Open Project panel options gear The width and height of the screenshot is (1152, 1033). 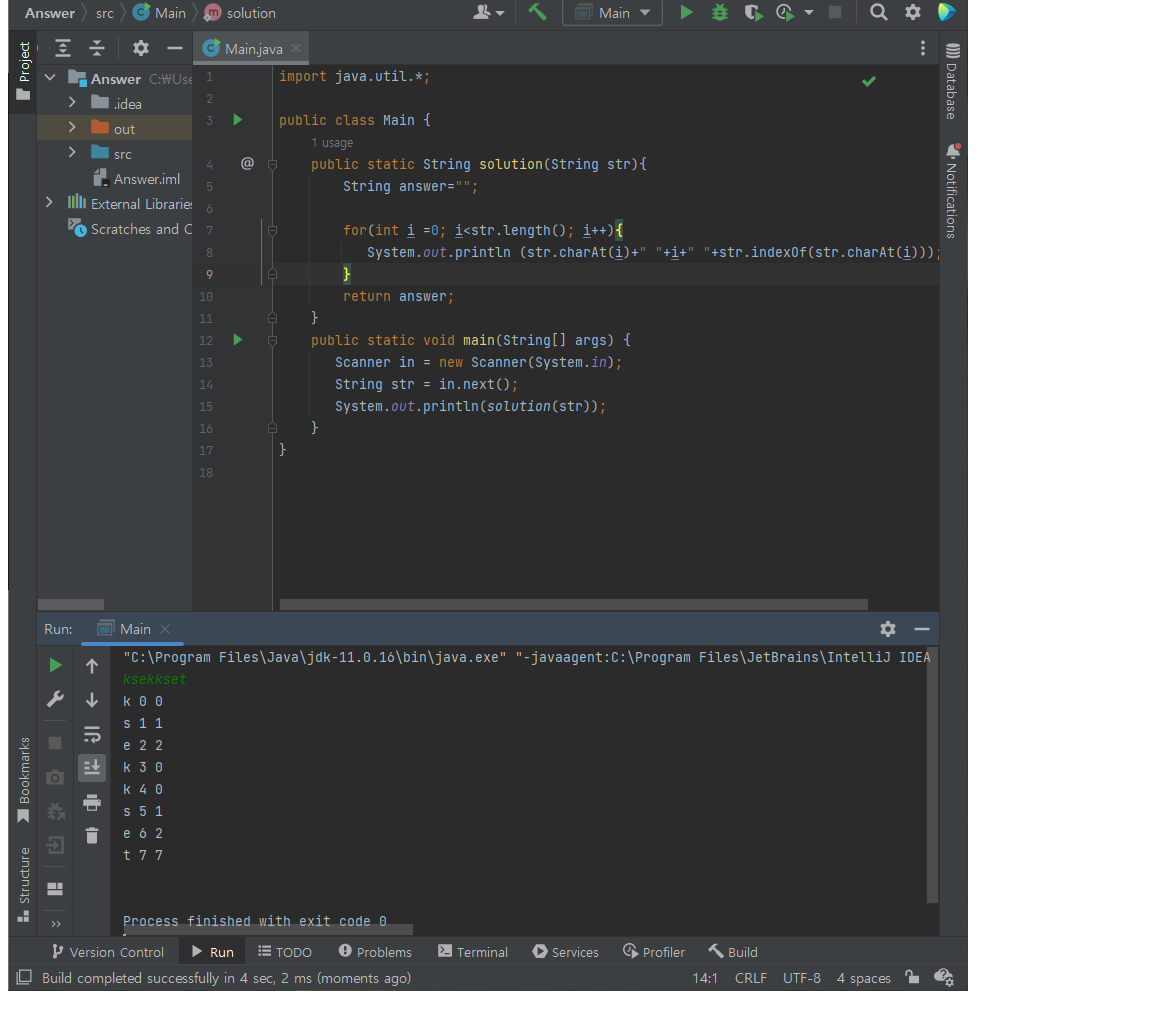click(140, 48)
